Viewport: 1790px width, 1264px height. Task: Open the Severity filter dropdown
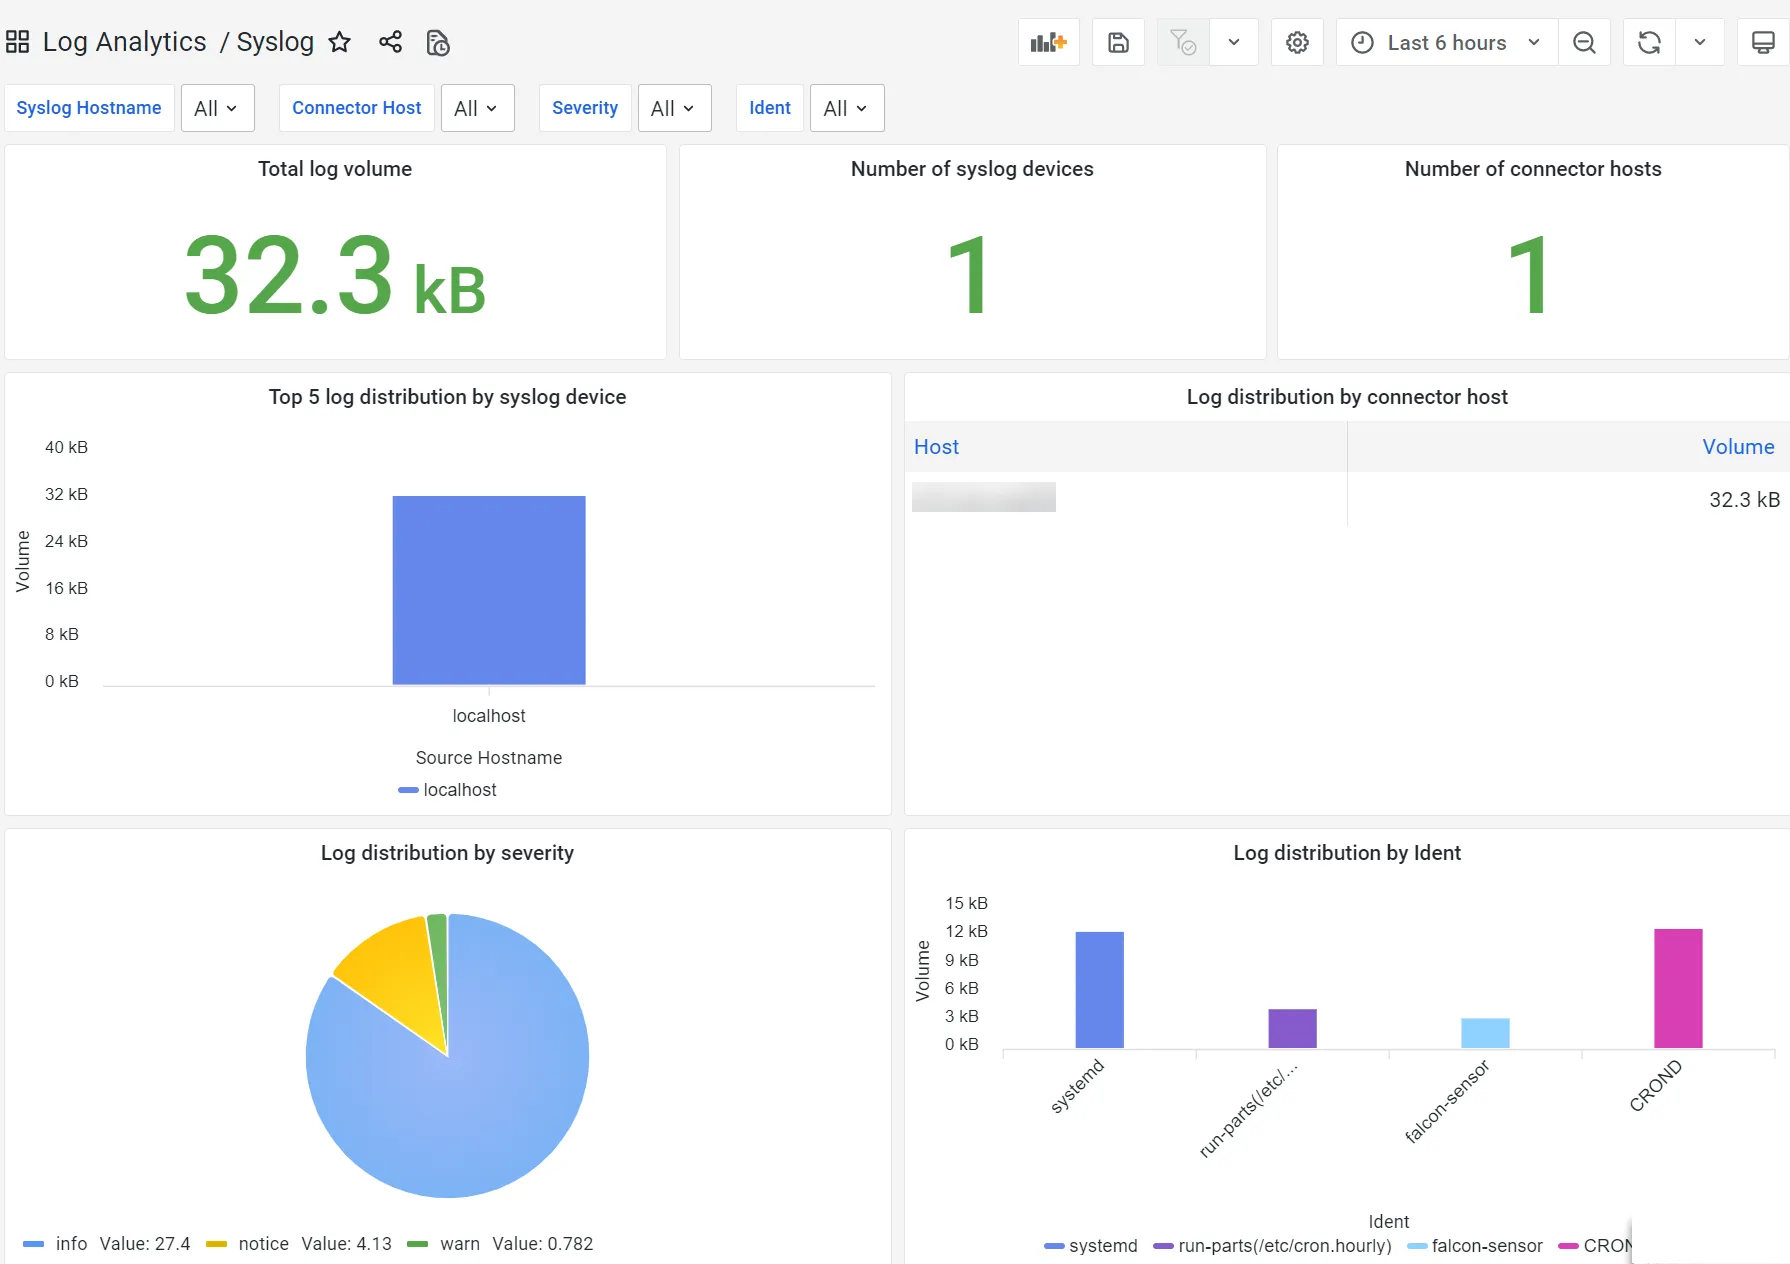pos(674,108)
